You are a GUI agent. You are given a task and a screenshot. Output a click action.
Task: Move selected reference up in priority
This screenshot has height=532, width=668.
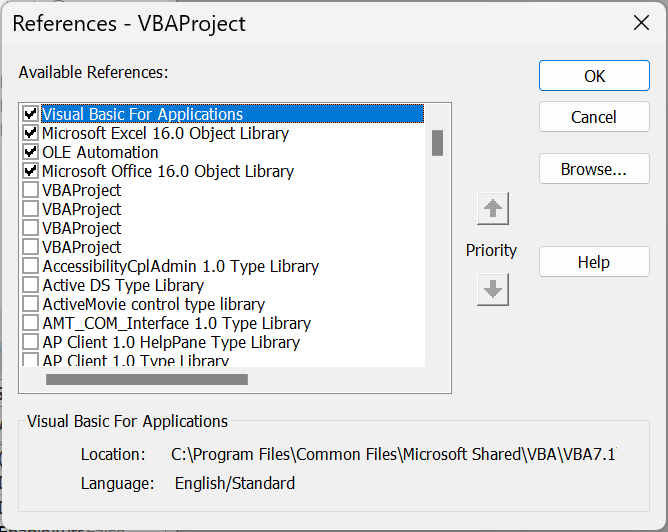point(493,209)
